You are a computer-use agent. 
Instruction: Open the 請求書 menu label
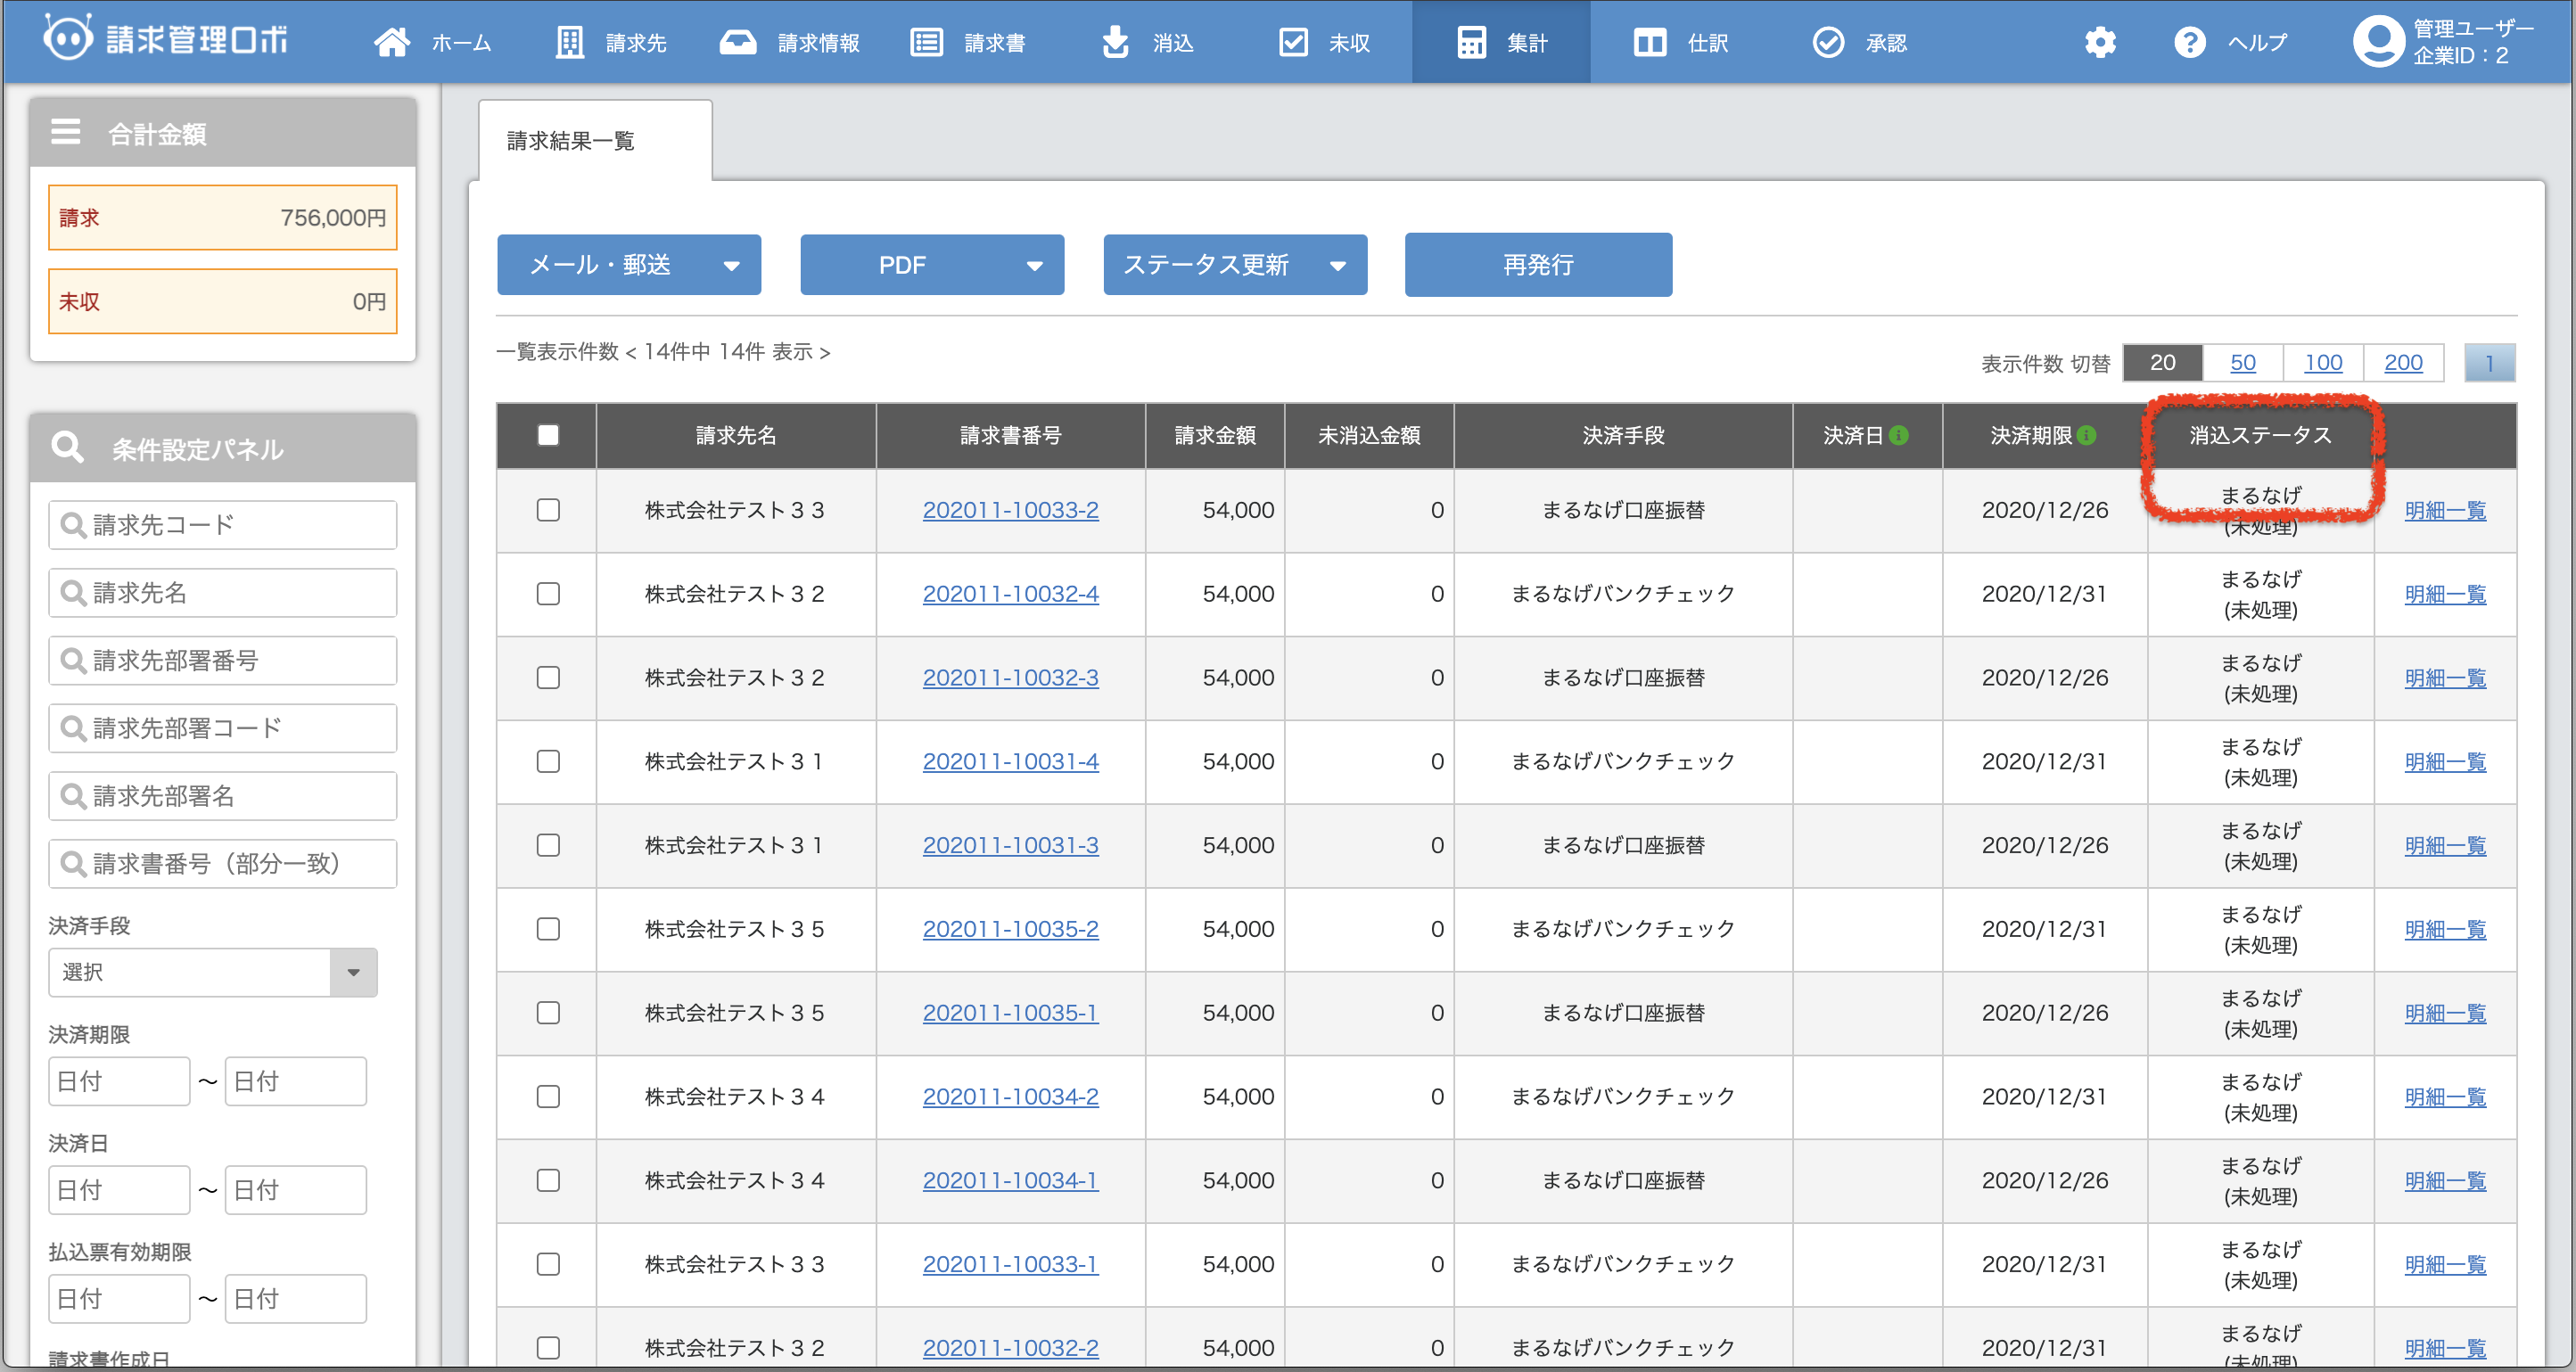click(x=994, y=43)
